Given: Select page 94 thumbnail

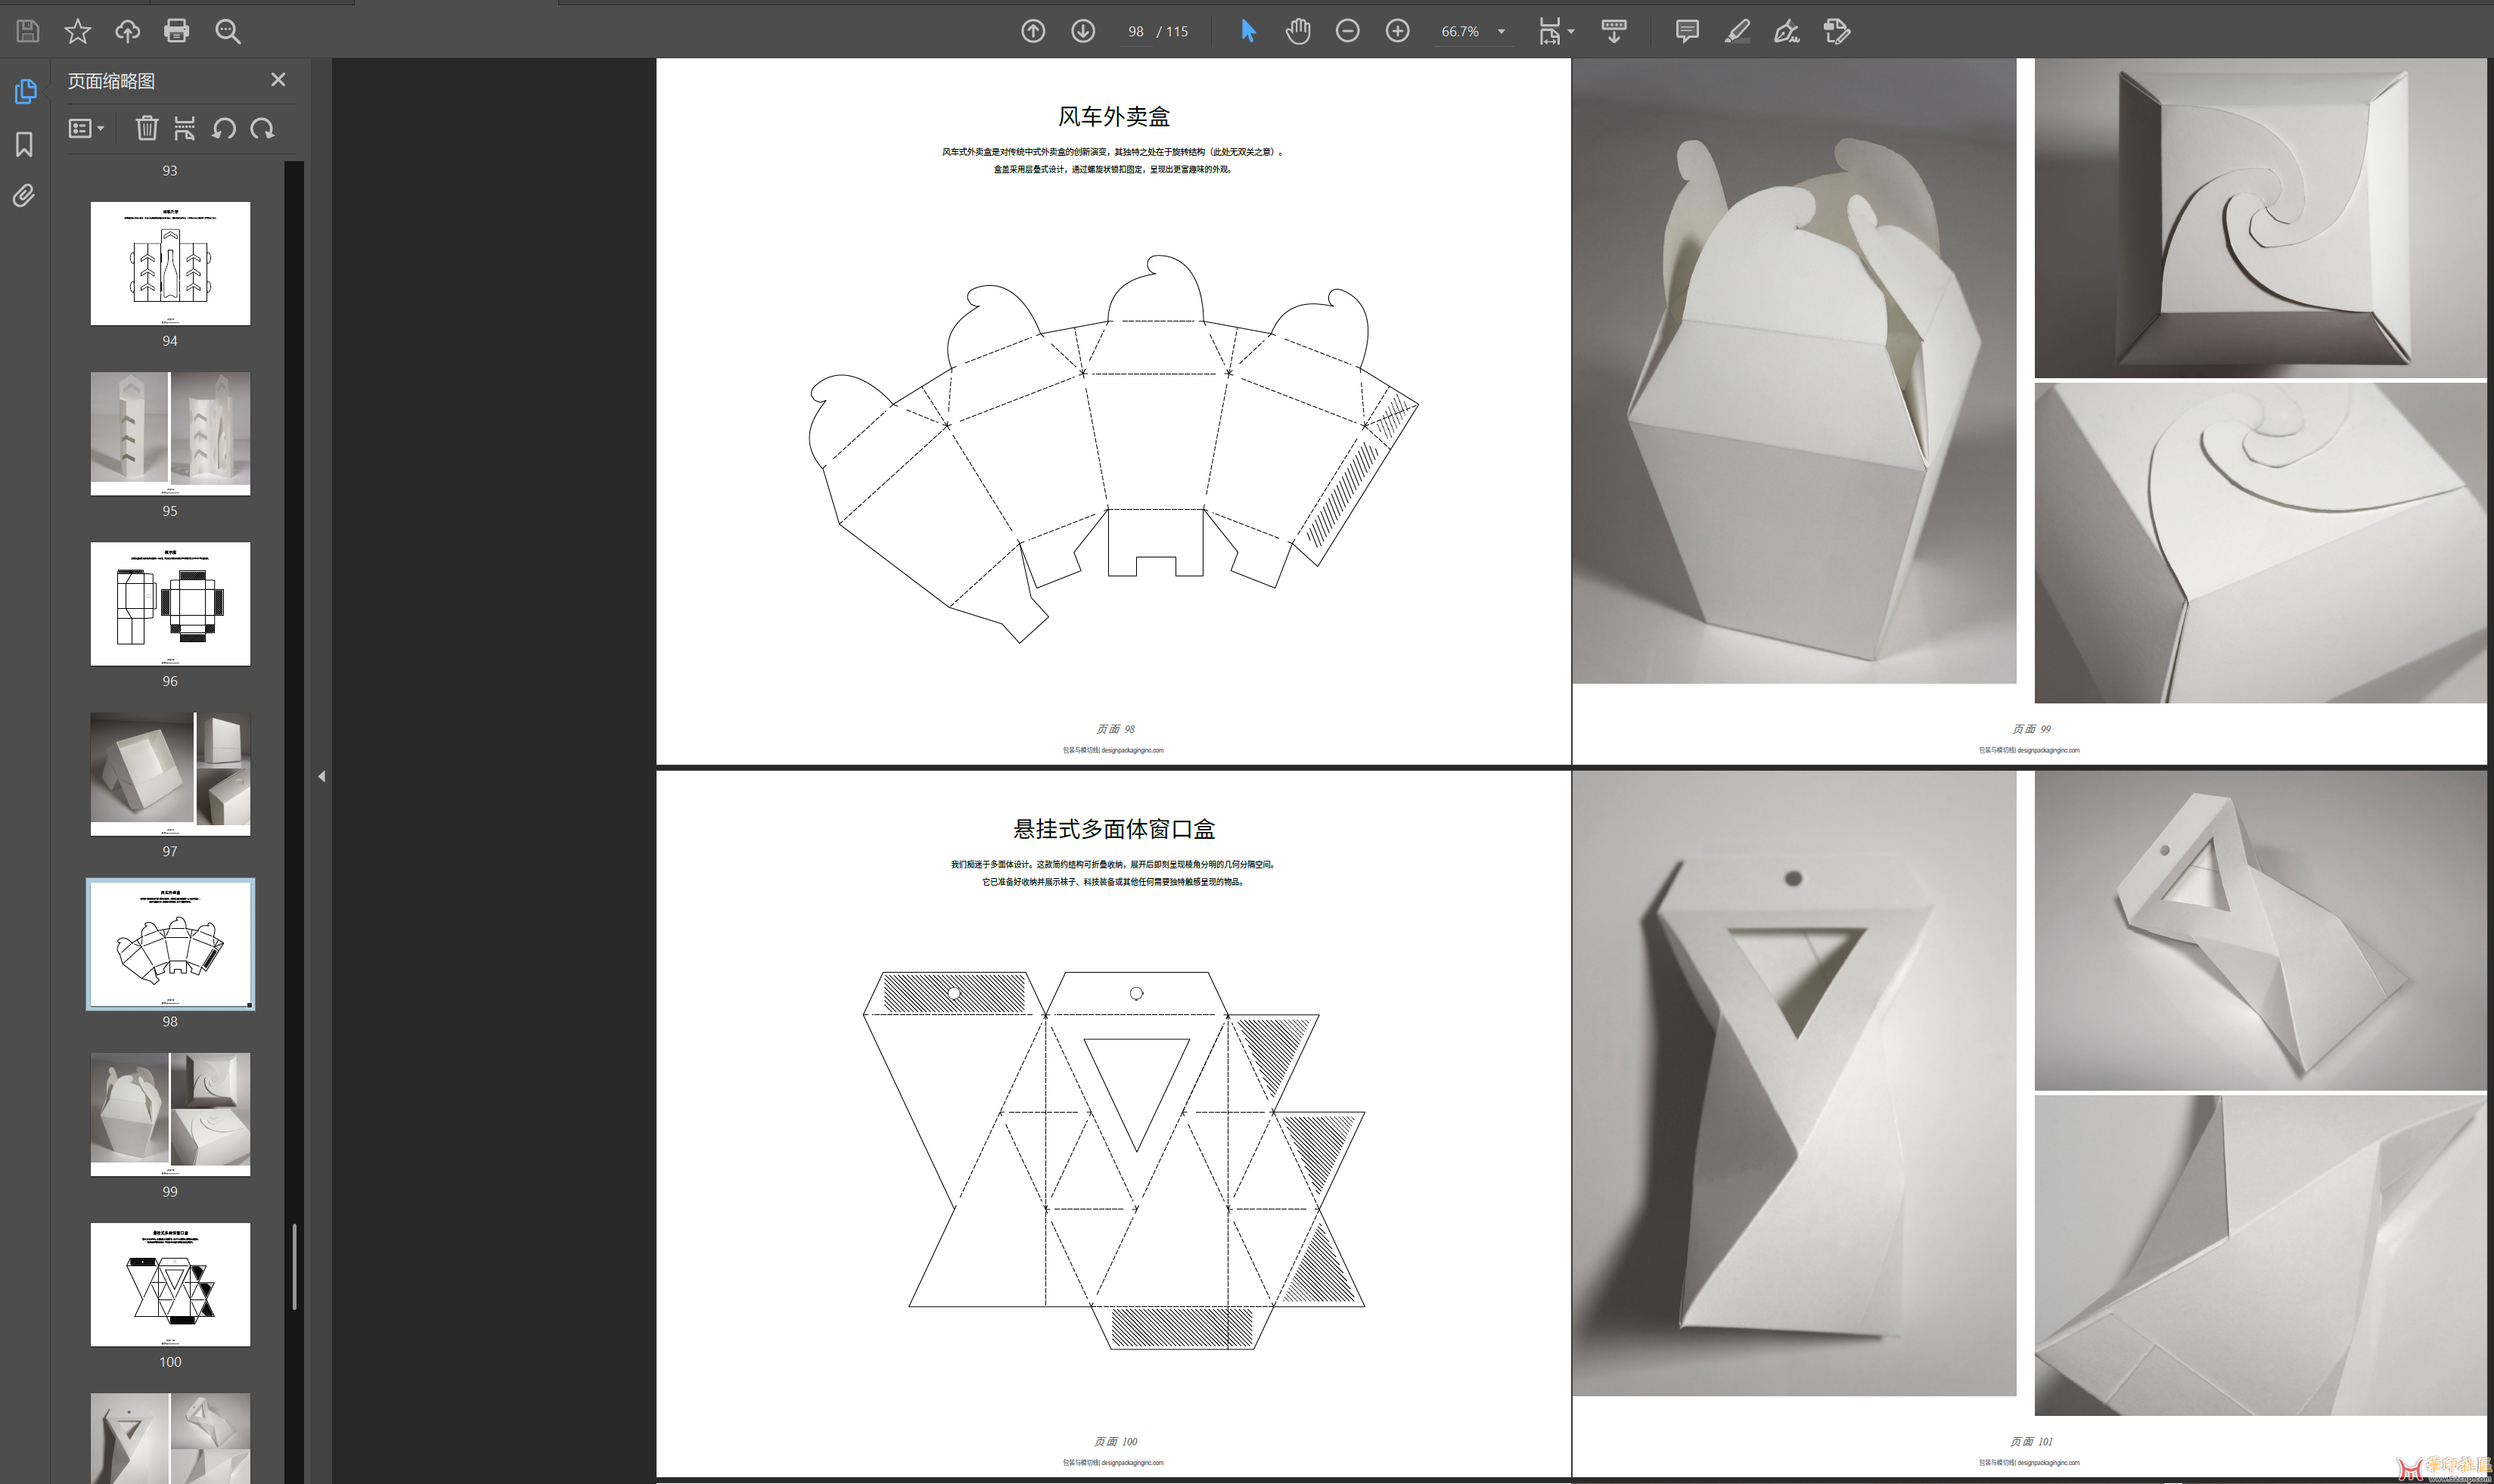Looking at the screenshot, I should tap(170, 263).
